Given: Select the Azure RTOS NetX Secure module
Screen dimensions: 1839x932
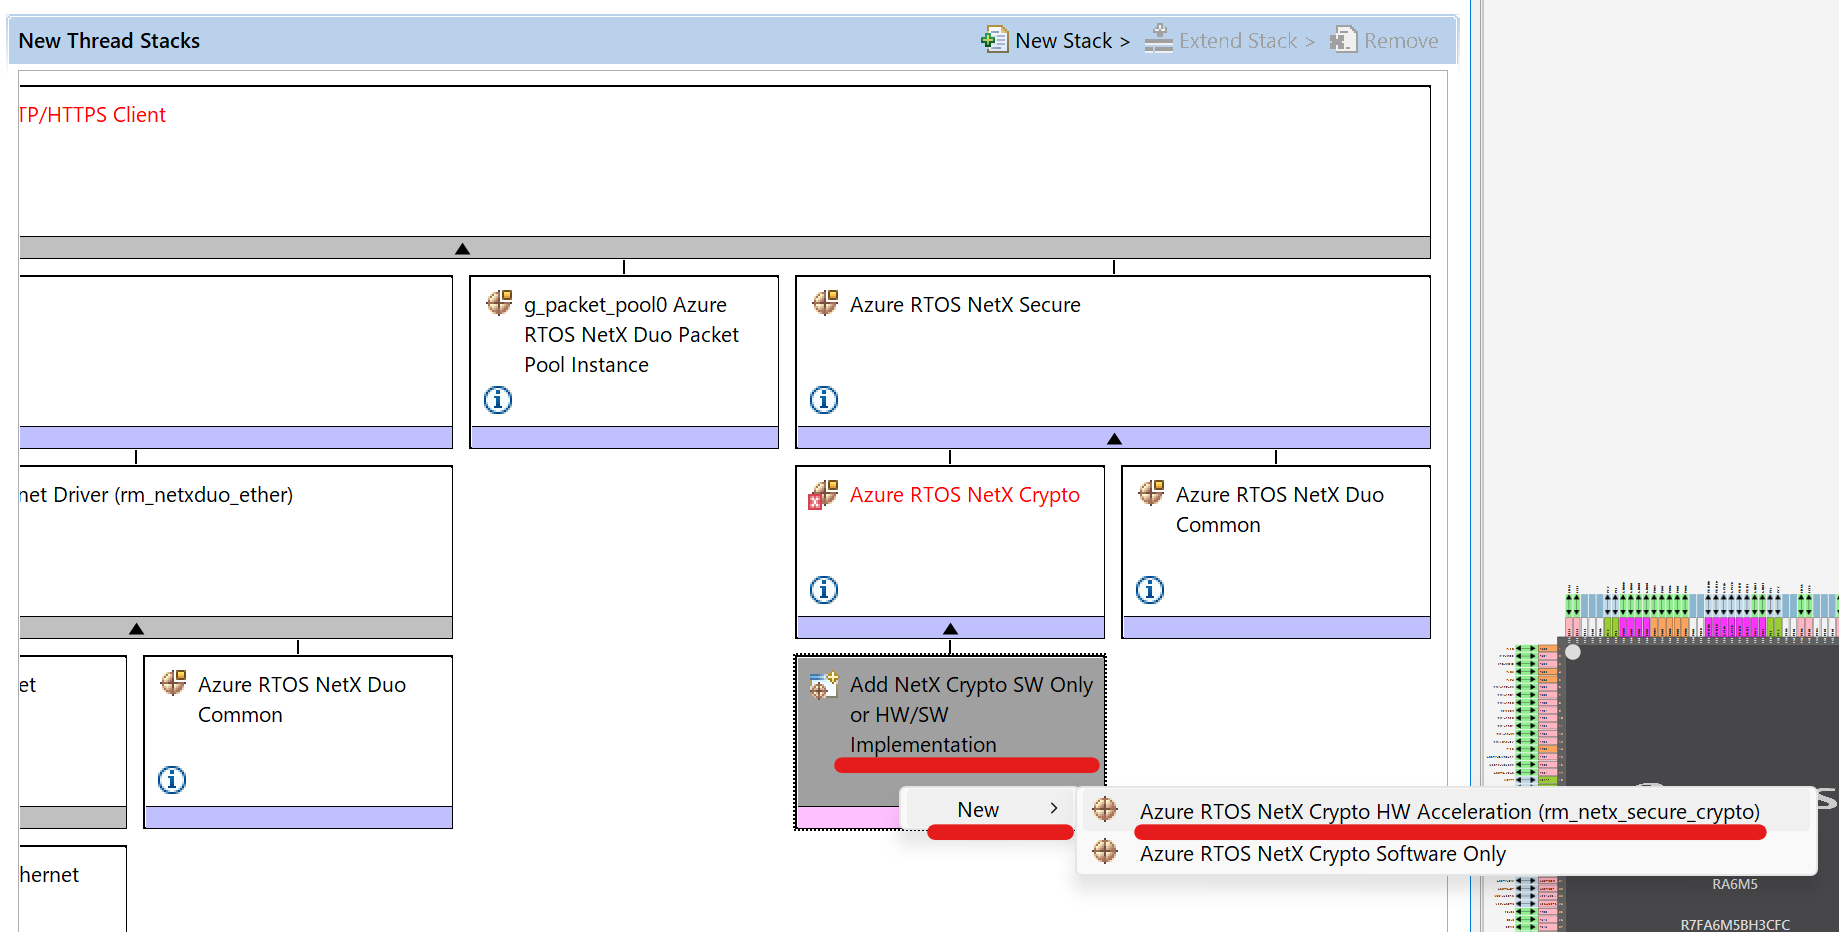Looking at the screenshot, I should pos(1113,362).
